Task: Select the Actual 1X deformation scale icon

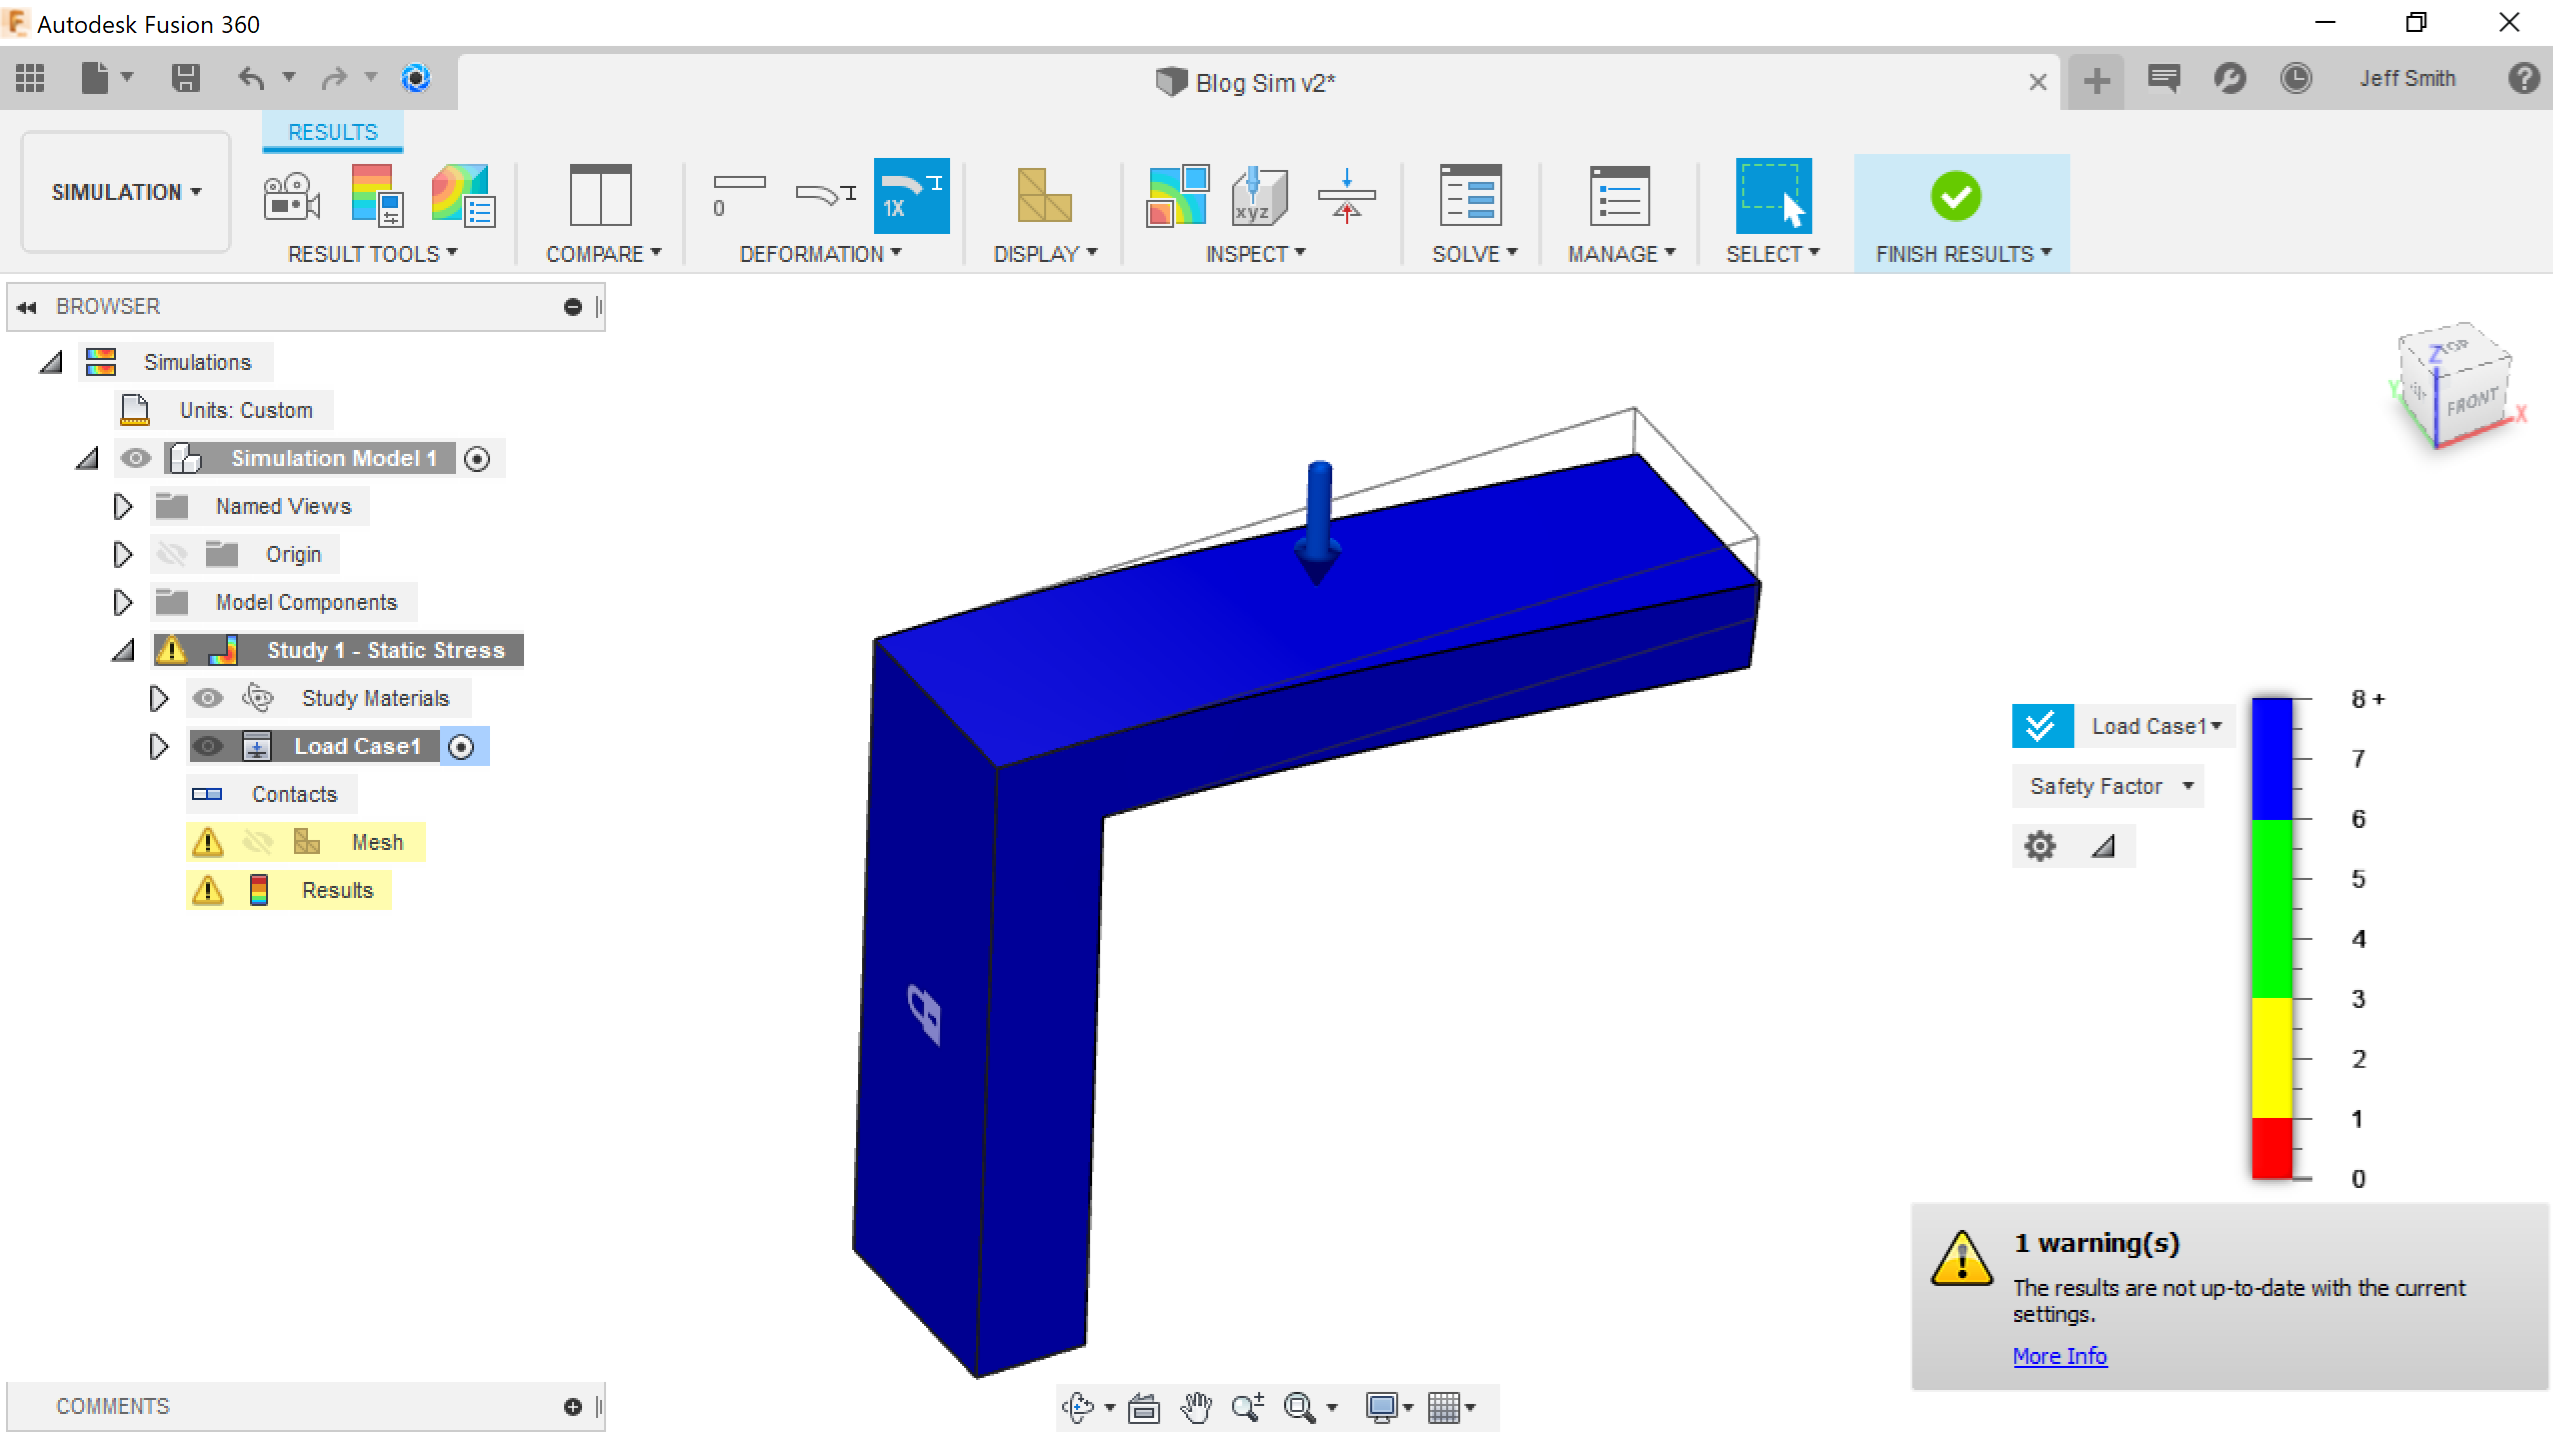Action: 911,195
